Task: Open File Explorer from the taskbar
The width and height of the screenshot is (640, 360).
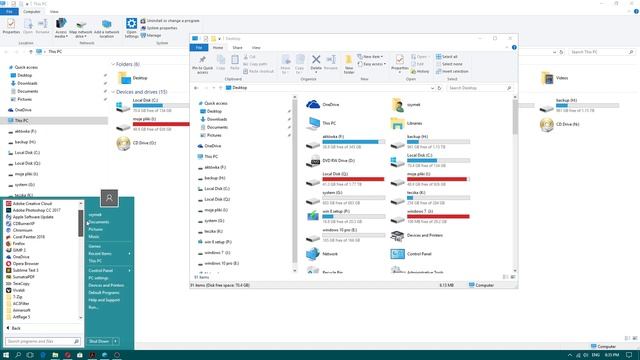Action: click(x=55, y=355)
